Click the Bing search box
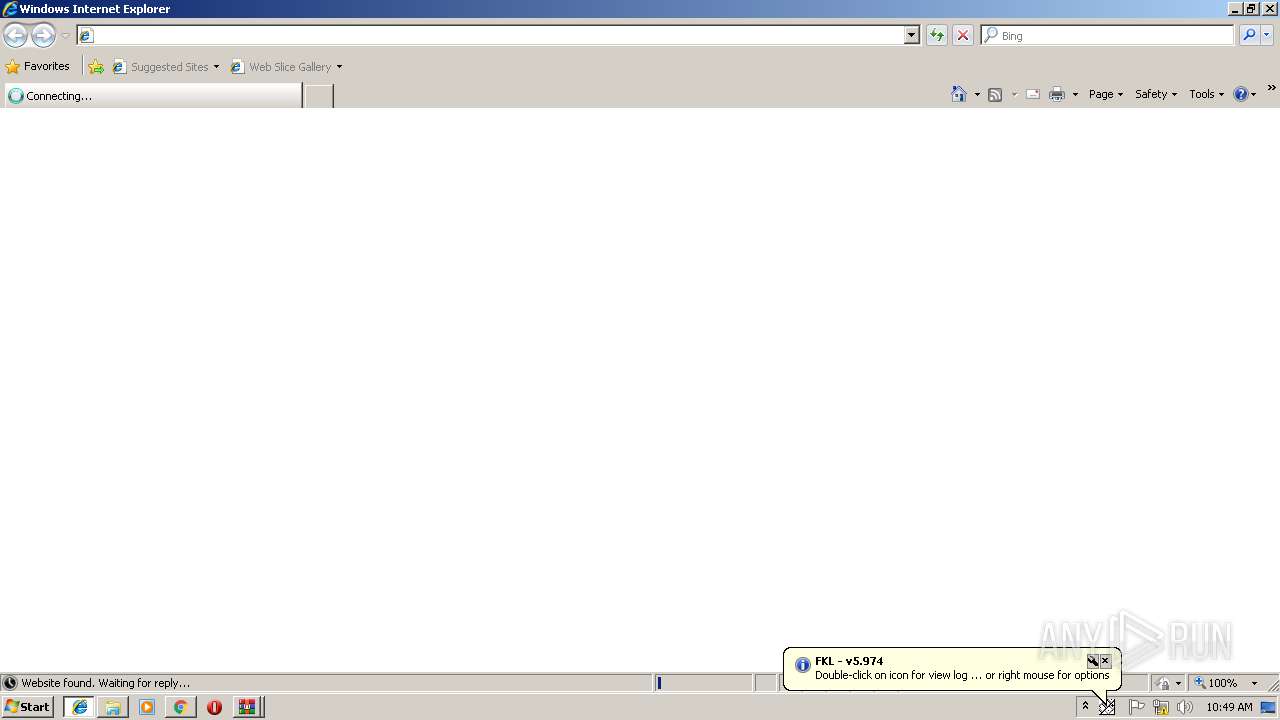The width and height of the screenshot is (1280, 720). 1107,35
